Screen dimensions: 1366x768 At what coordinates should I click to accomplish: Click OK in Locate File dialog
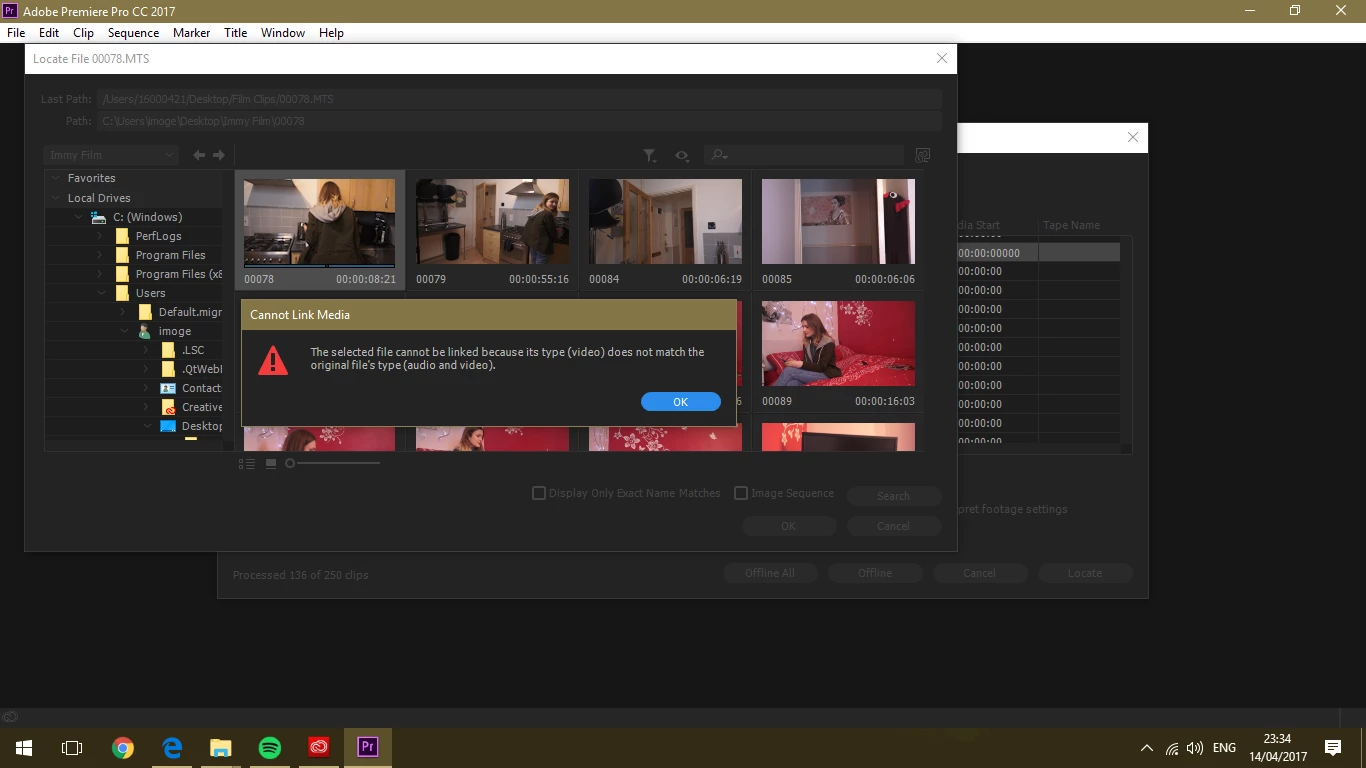click(789, 526)
